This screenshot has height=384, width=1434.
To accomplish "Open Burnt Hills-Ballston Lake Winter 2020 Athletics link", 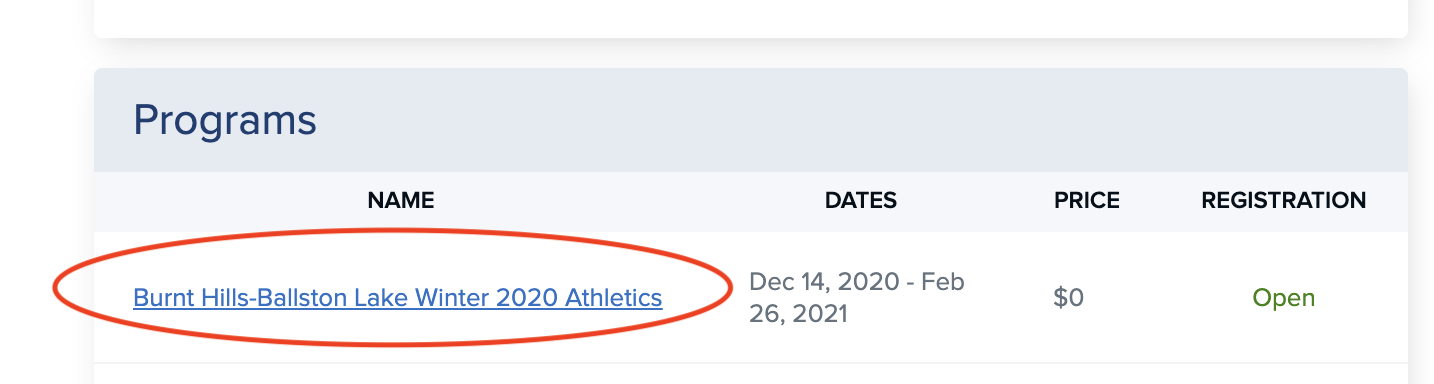I will click(x=397, y=297).
